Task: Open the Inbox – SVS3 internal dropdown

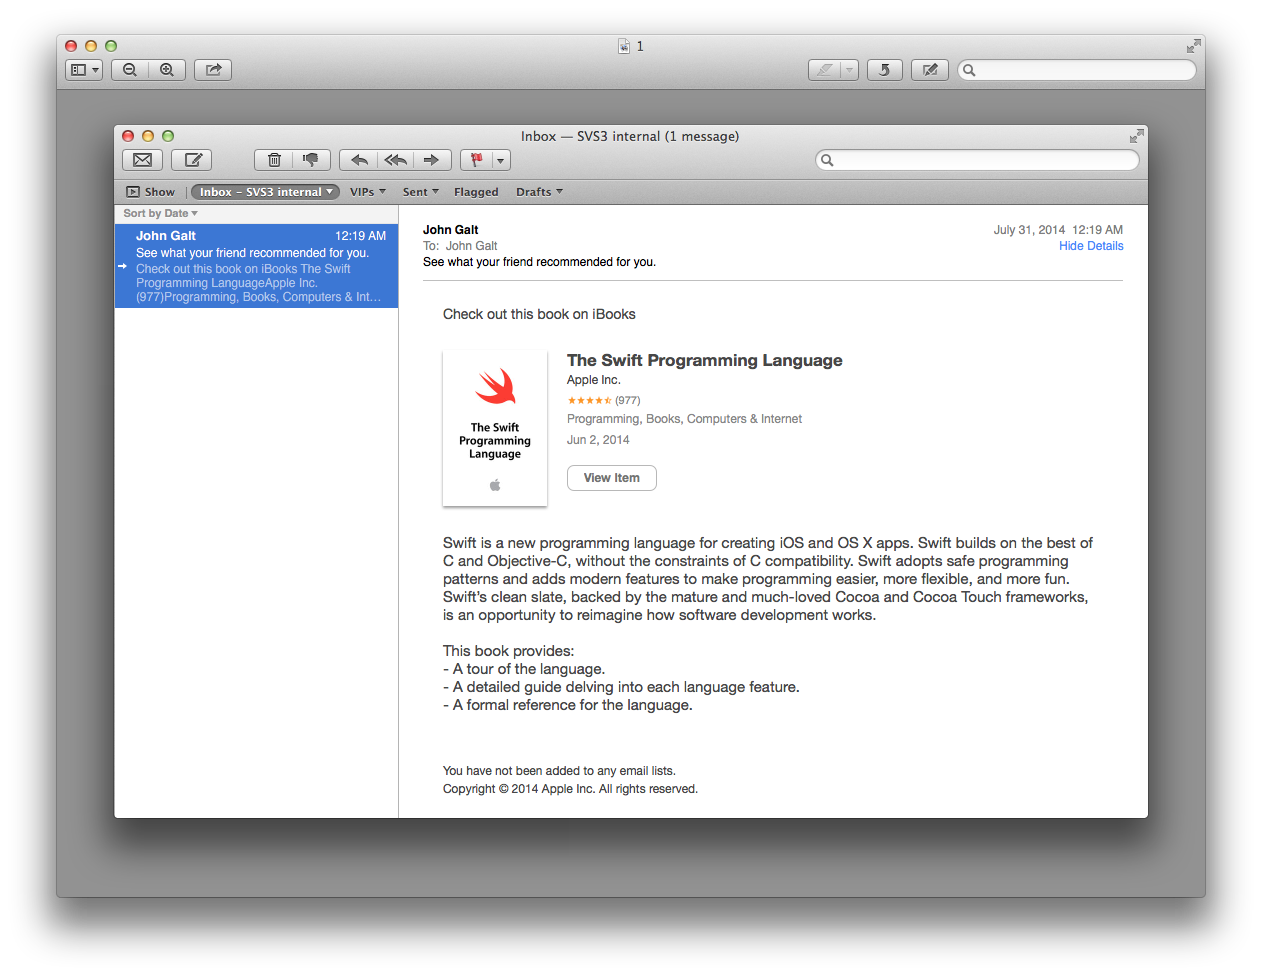Action: click(265, 192)
